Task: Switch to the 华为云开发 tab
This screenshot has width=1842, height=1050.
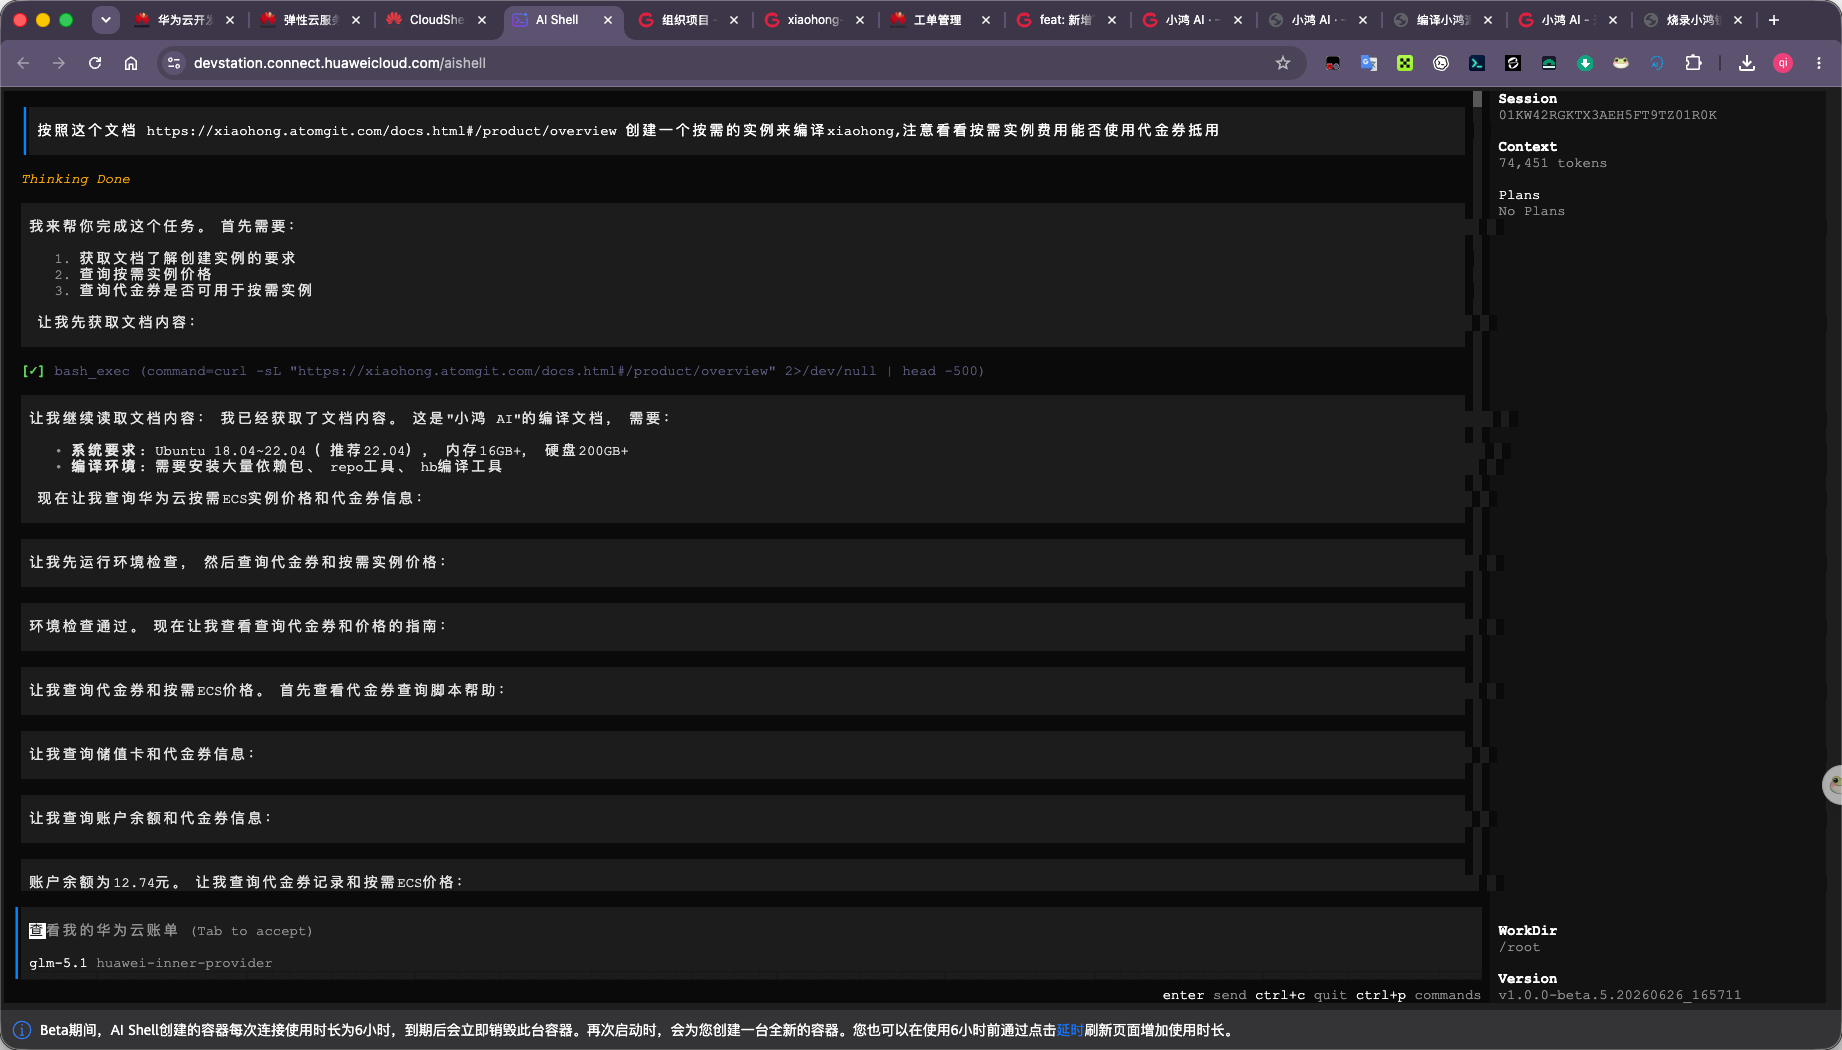Action: coord(184,20)
